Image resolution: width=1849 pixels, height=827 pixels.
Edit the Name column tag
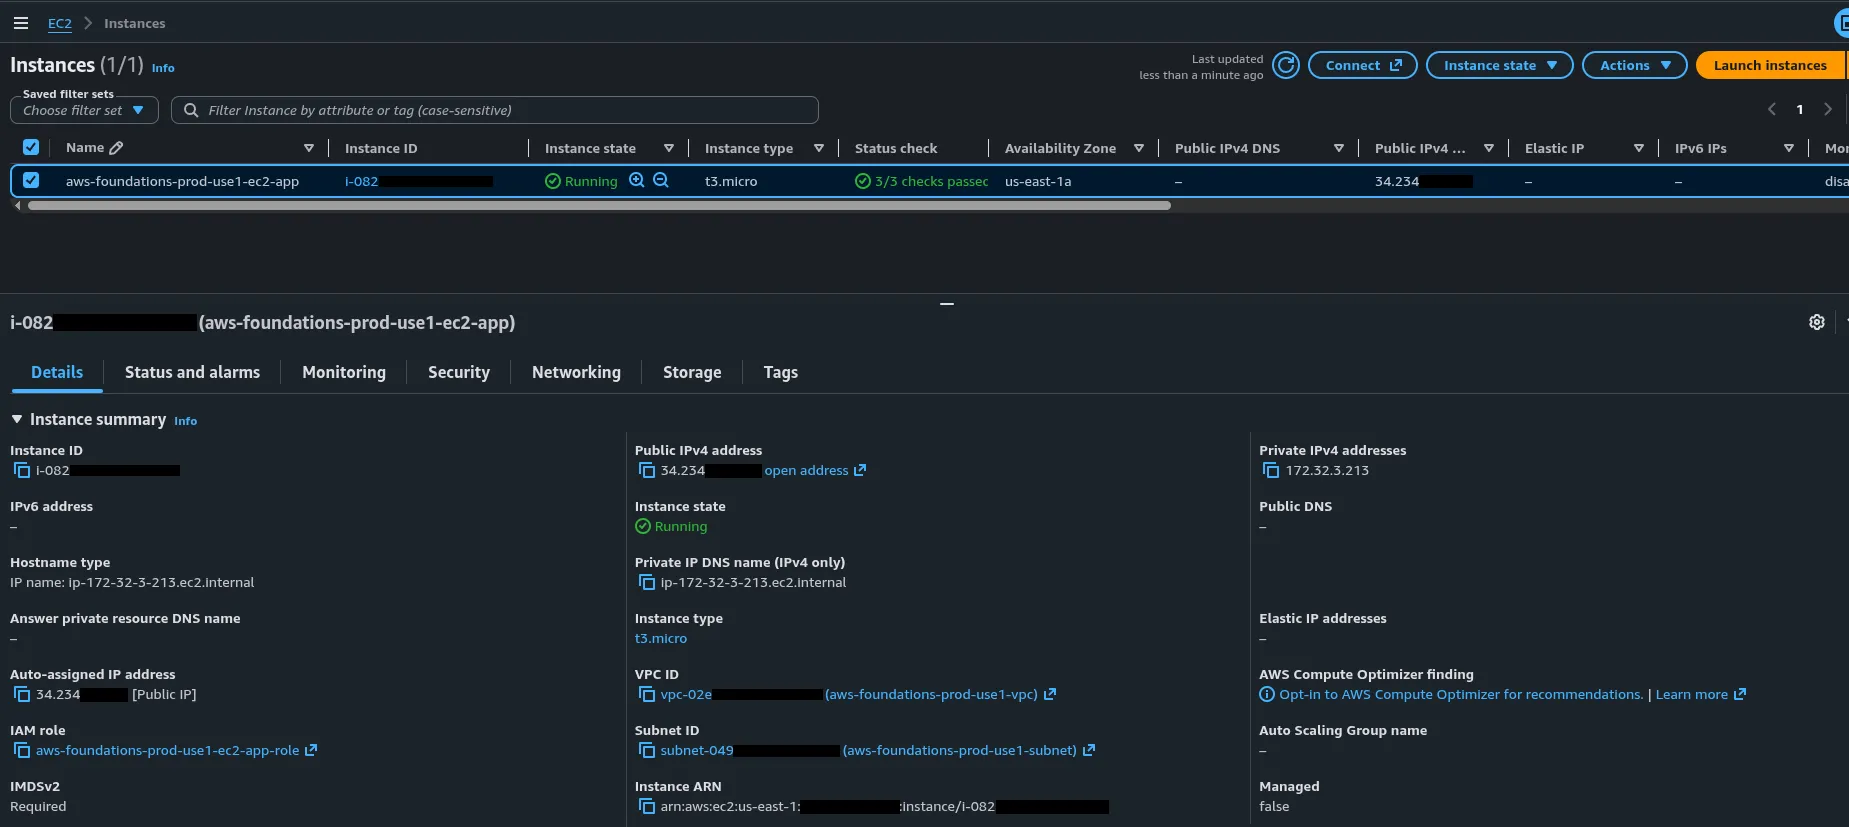pyautogui.click(x=116, y=148)
